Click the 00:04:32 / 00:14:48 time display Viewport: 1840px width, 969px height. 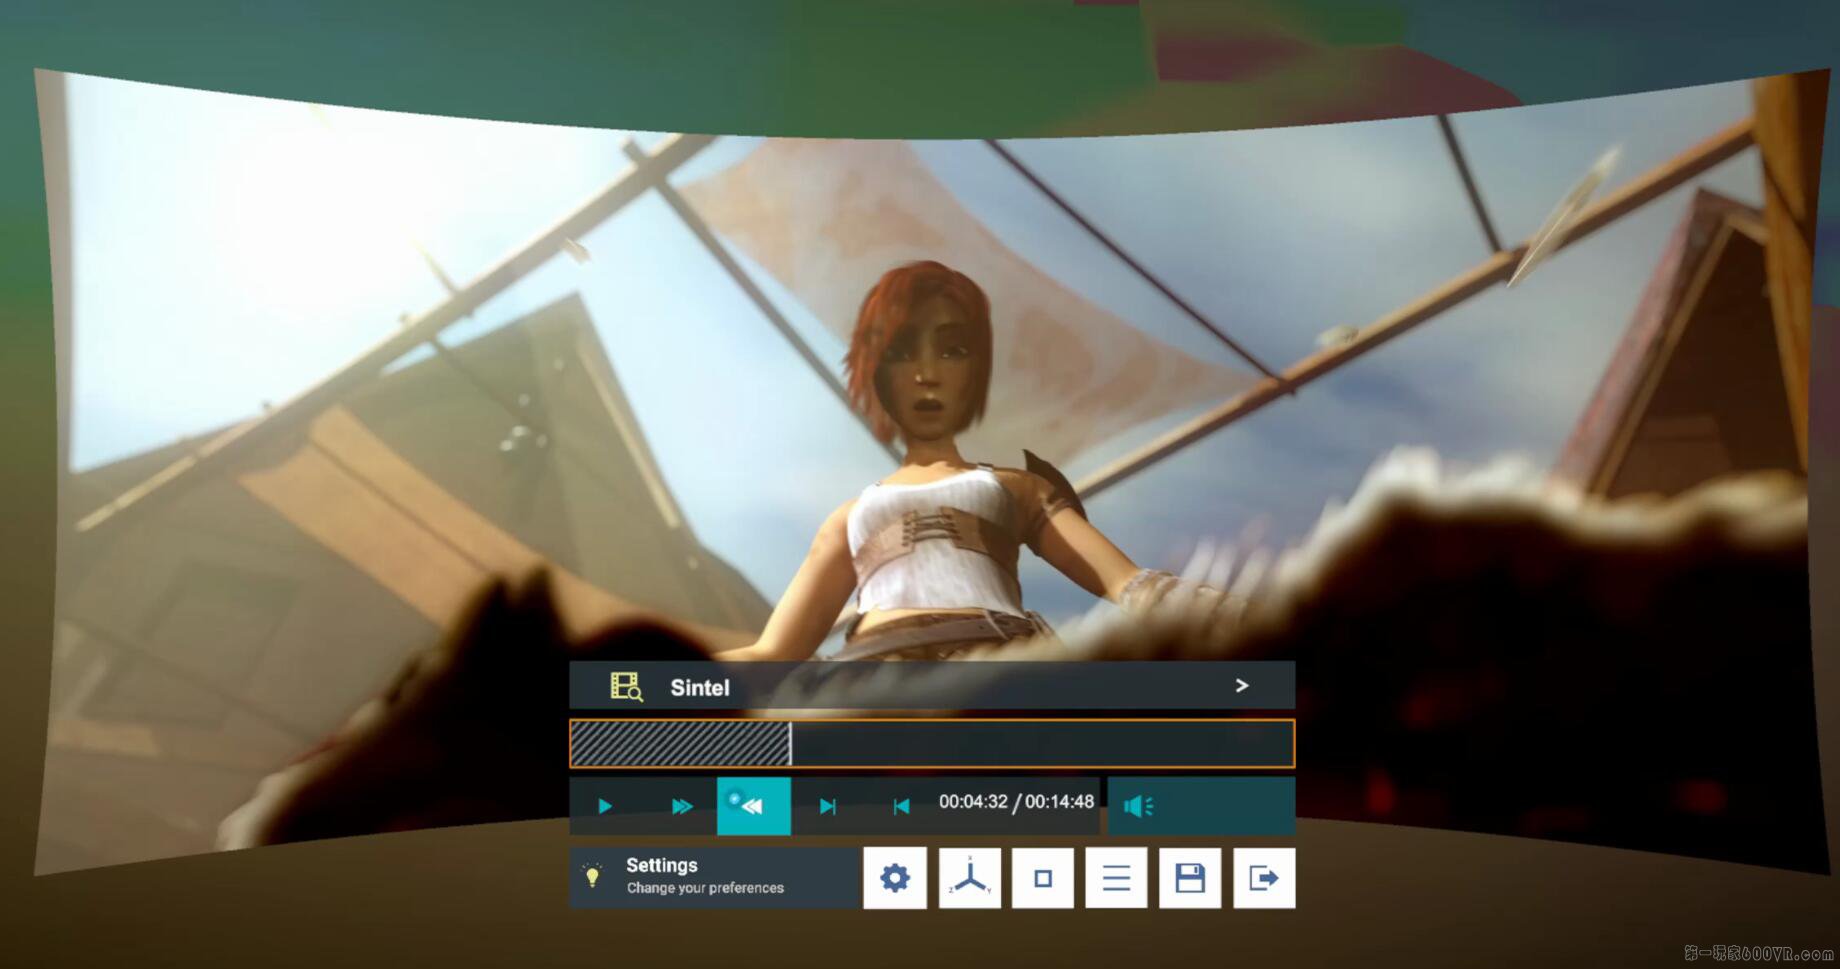pyautogui.click(x=1016, y=802)
